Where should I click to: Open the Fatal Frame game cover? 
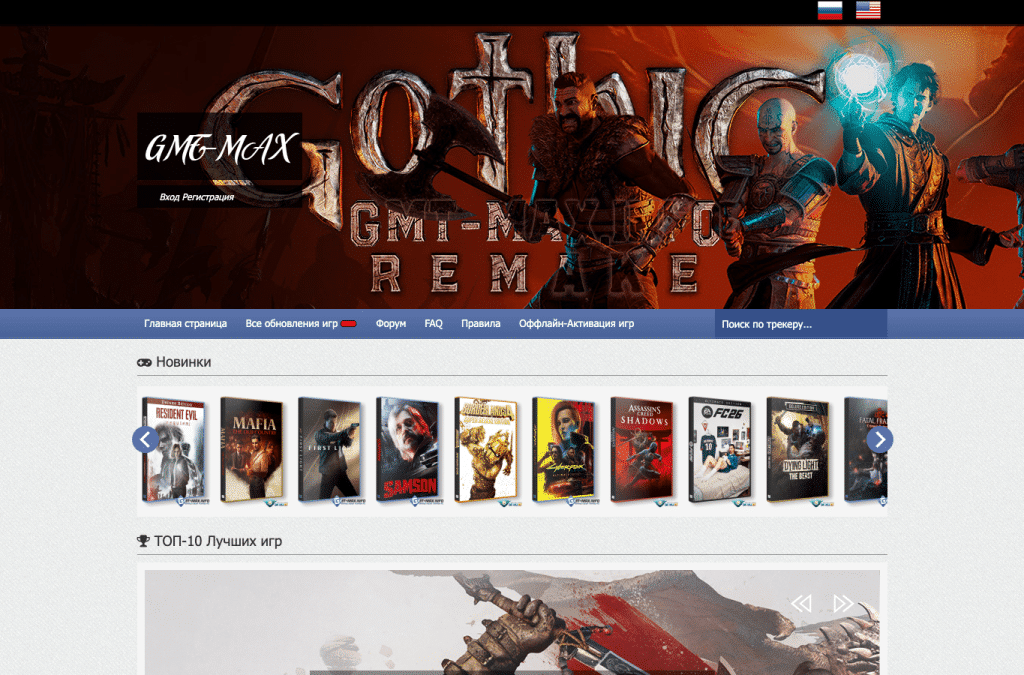click(865, 450)
